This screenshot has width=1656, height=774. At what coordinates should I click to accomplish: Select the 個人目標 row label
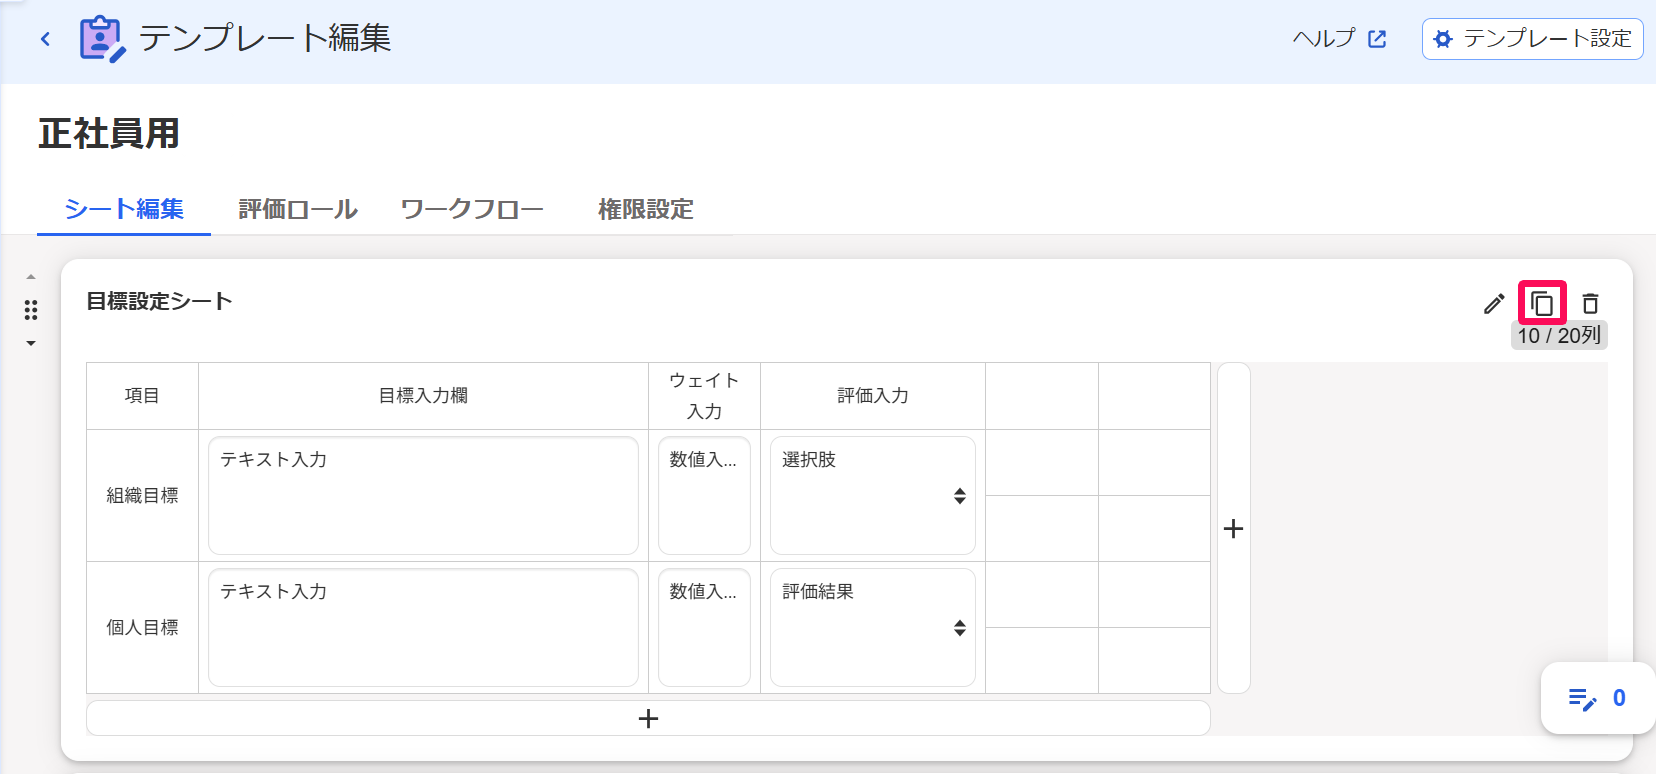click(142, 627)
